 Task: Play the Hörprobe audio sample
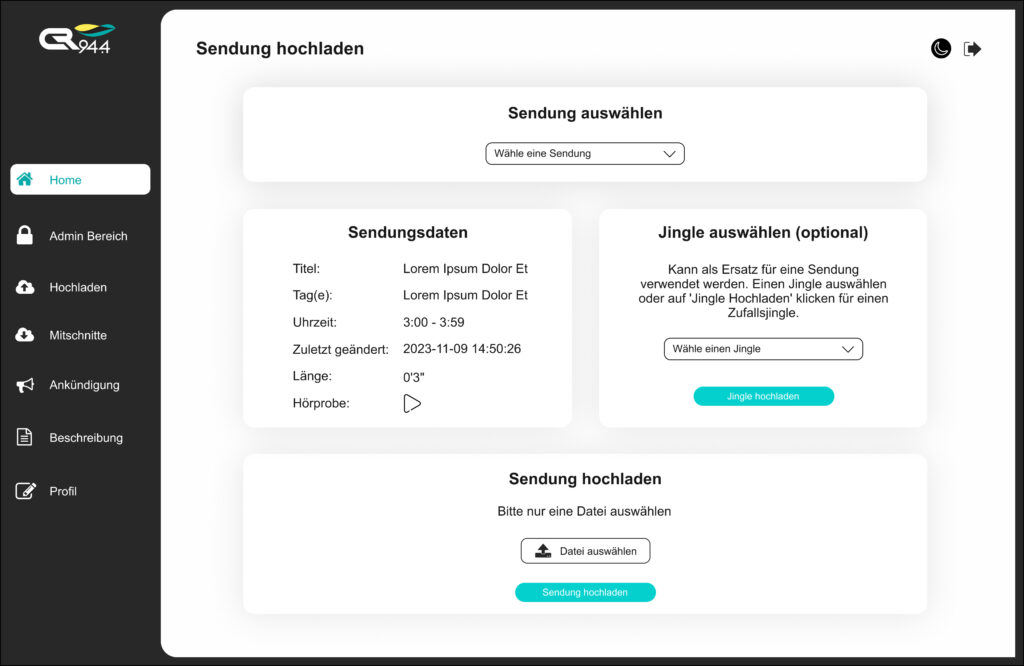pyautogui.click(x=412, y=404)
